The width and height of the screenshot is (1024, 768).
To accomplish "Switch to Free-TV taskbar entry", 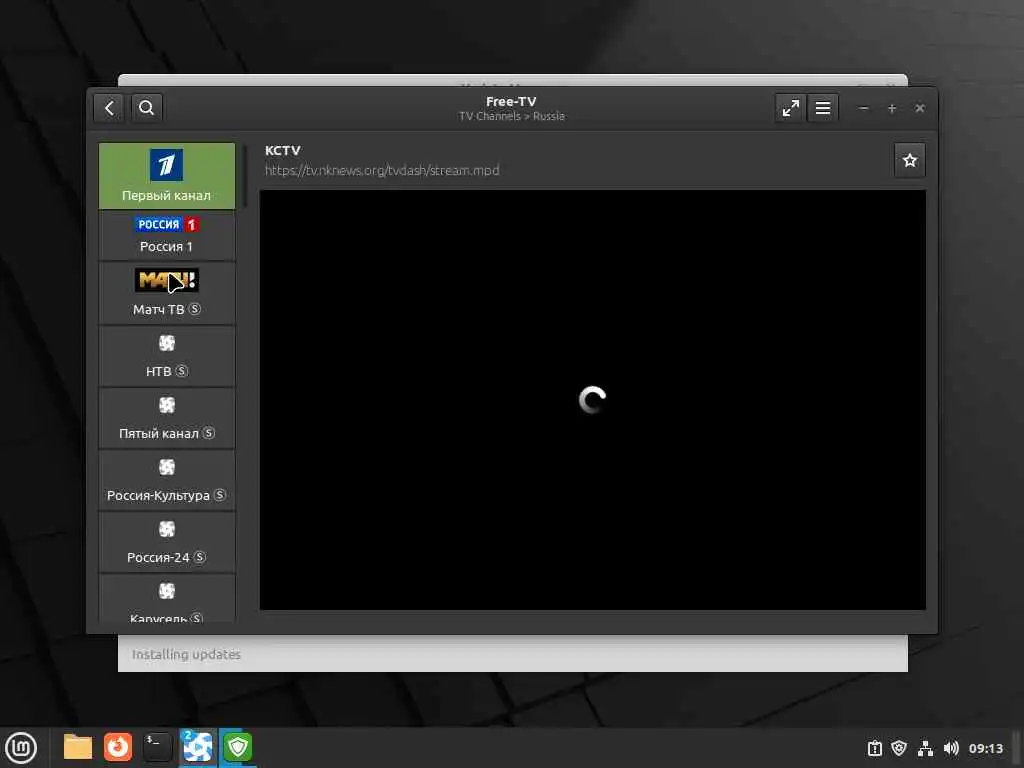I will [197, 747].
